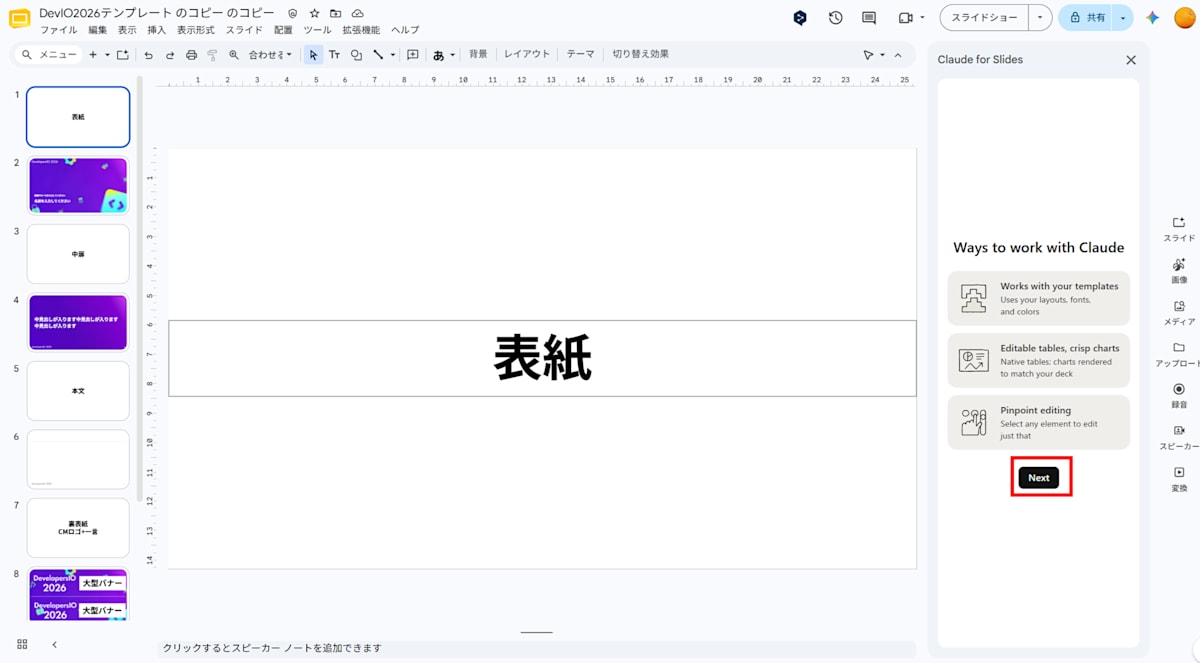Open the Slides icon in side panel
Viewport: 1200px width, 663px height.
(x=1179, y=229)
